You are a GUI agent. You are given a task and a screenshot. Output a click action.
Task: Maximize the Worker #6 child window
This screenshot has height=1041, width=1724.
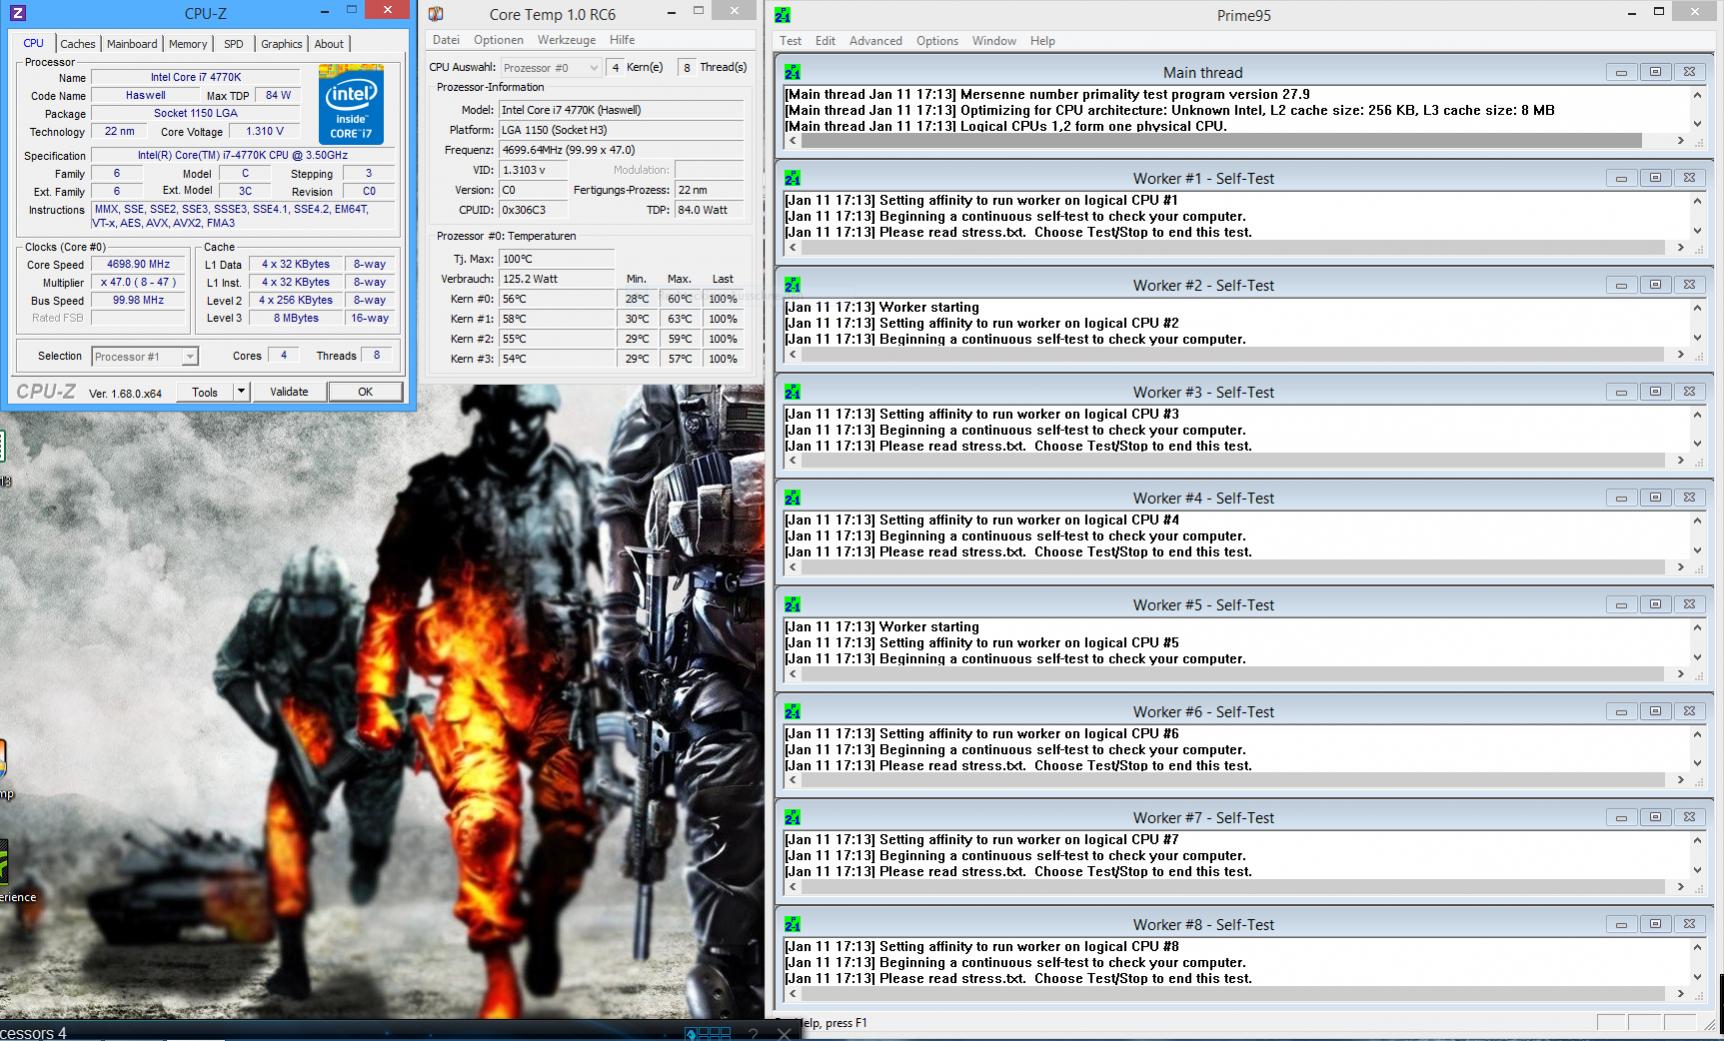click(1655, 712)
